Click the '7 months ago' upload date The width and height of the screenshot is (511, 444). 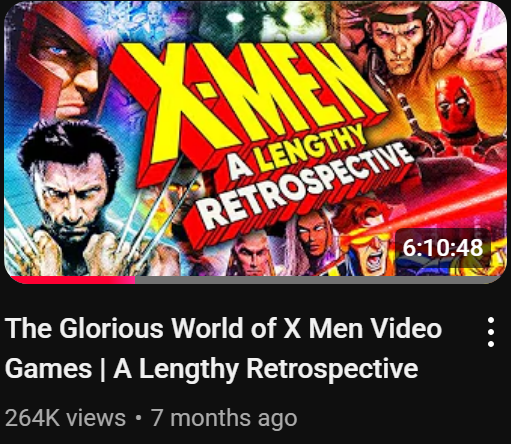(224, 418)
